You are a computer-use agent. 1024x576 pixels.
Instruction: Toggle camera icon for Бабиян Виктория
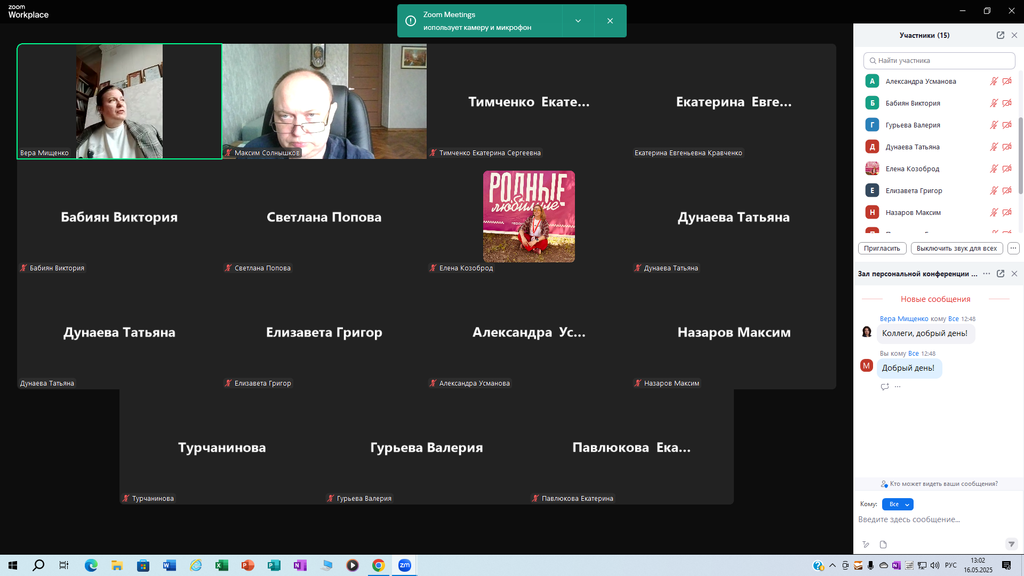coord(1008,103)
